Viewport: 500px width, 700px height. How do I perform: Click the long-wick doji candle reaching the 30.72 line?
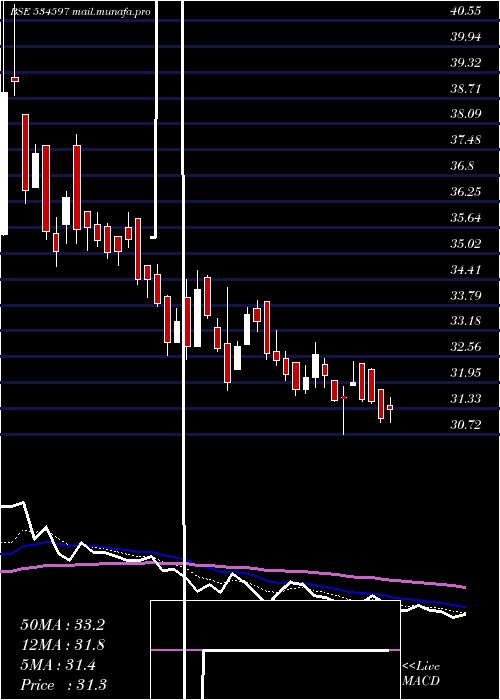tap(343, 397)
